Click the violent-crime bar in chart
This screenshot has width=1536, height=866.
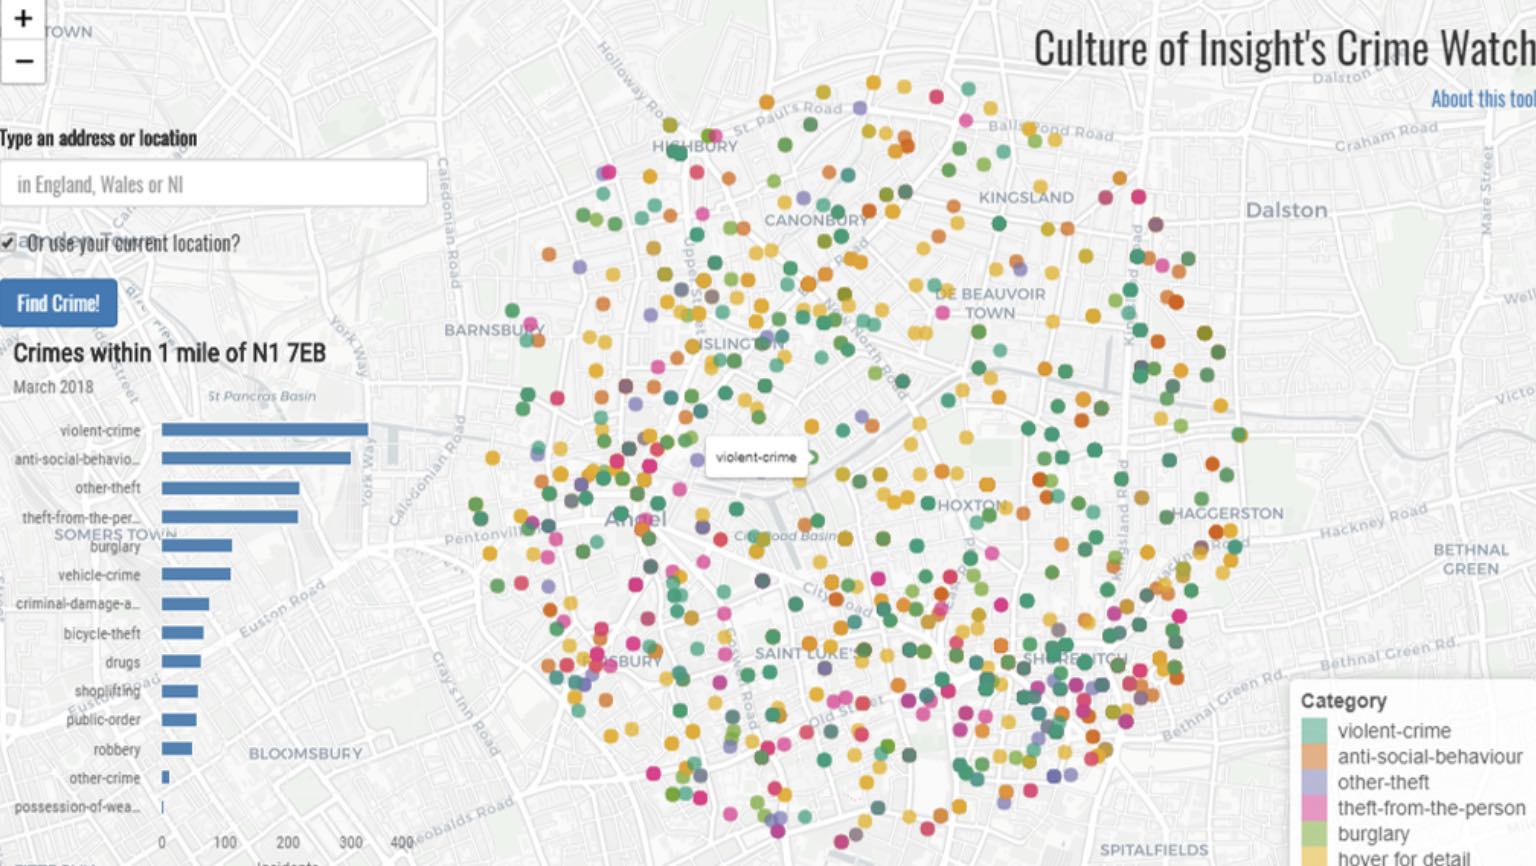click(264, 430)
